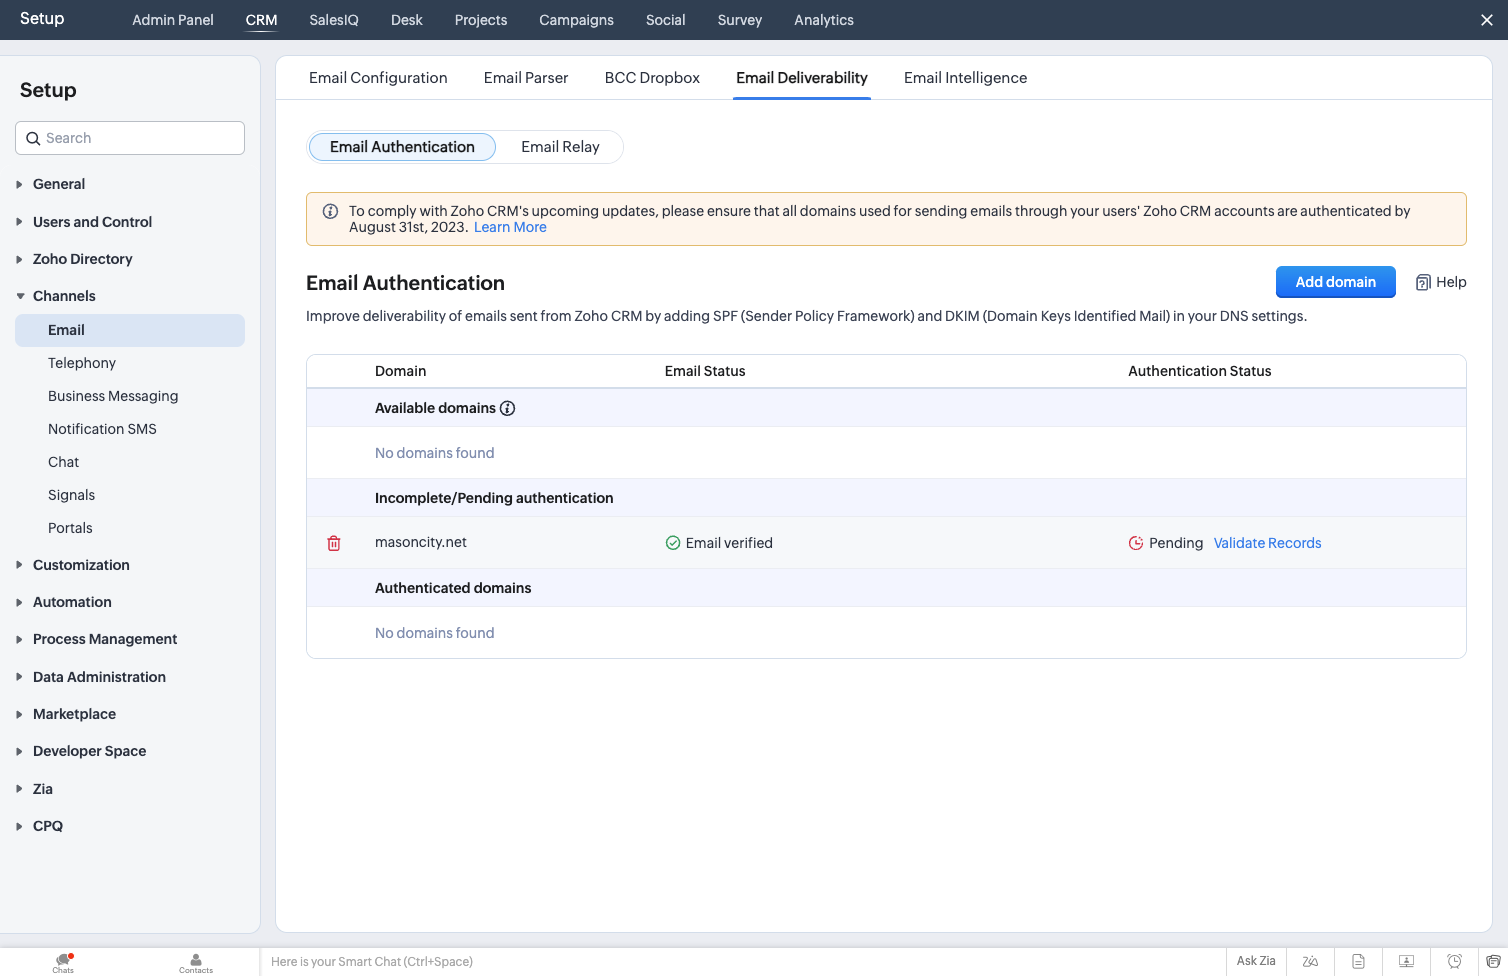Click the info icon in the compliance notice
The width and height of the screenshot is (1508, 976).
click(x=330, y=211)
